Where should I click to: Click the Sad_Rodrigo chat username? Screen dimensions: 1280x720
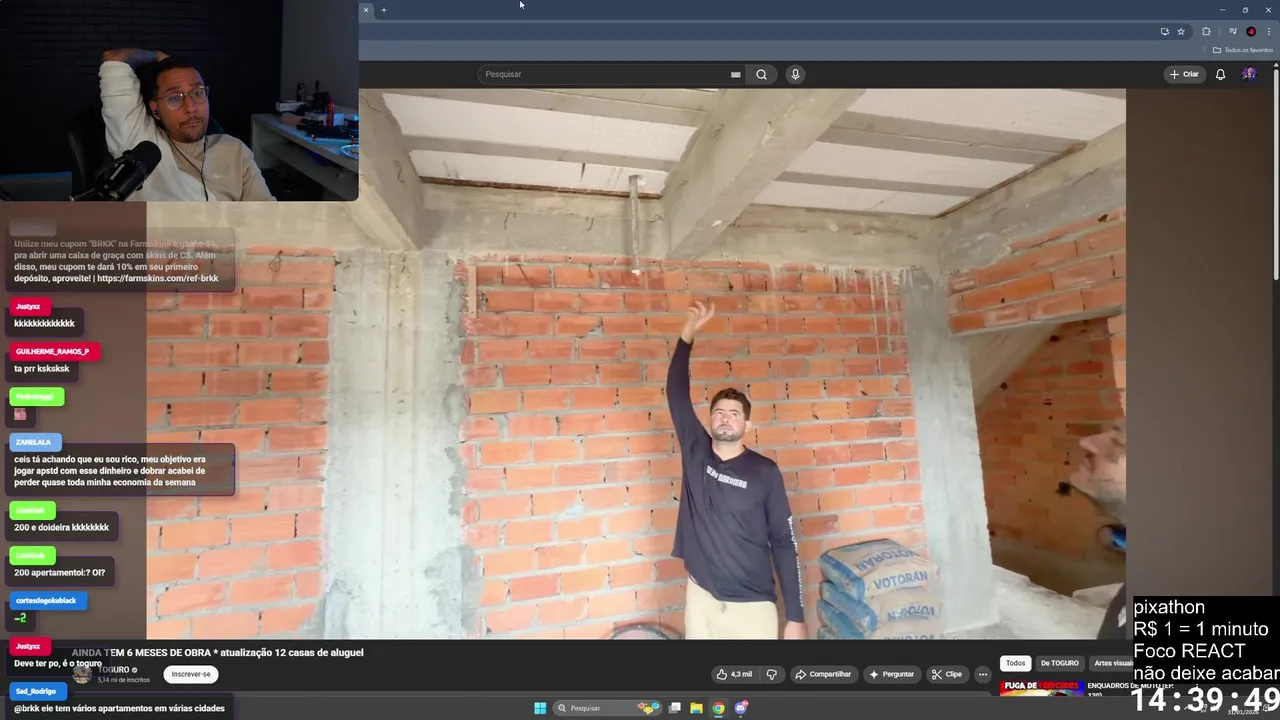coord(37,691)
